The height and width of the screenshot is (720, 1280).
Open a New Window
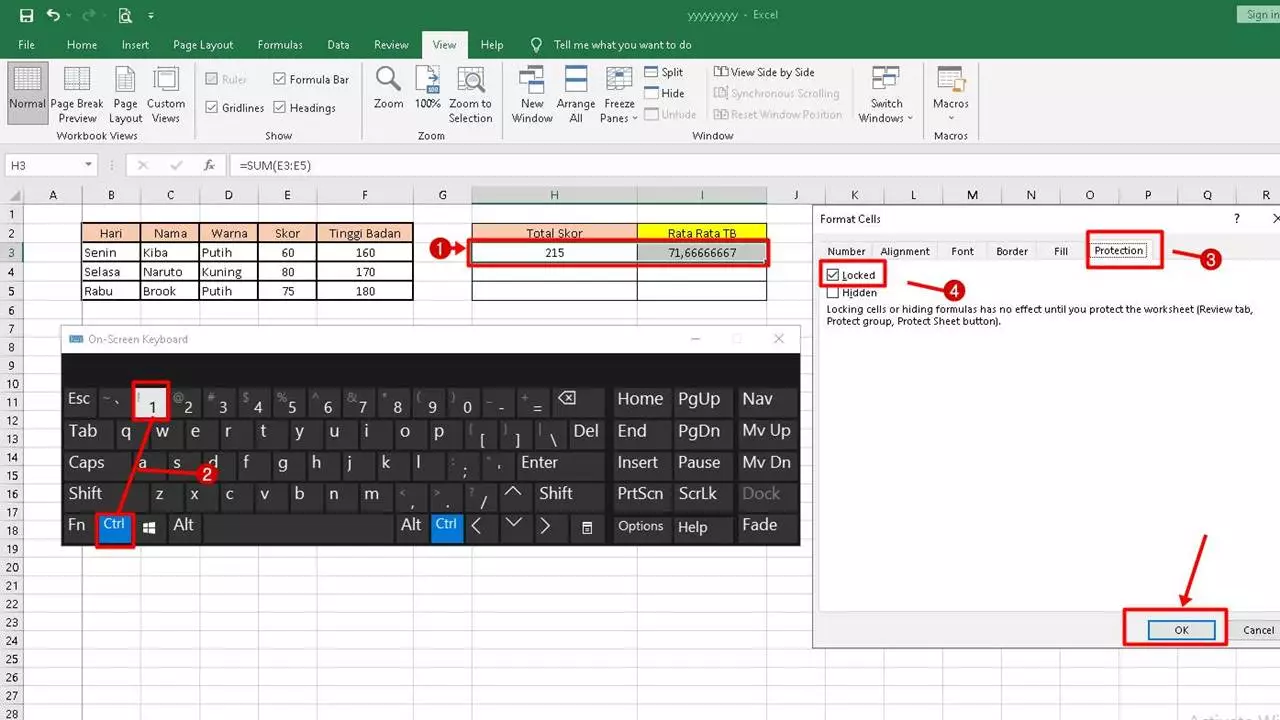531,93
